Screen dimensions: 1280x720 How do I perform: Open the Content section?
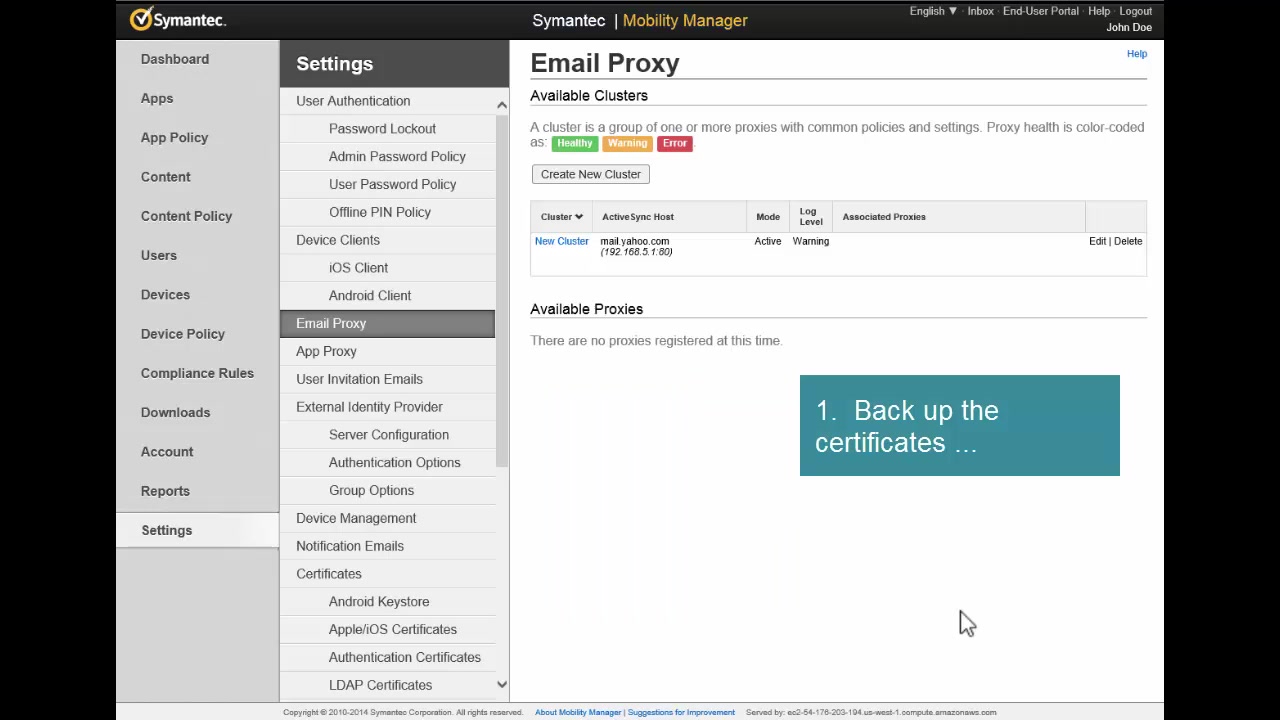click(x=165, y=177)
